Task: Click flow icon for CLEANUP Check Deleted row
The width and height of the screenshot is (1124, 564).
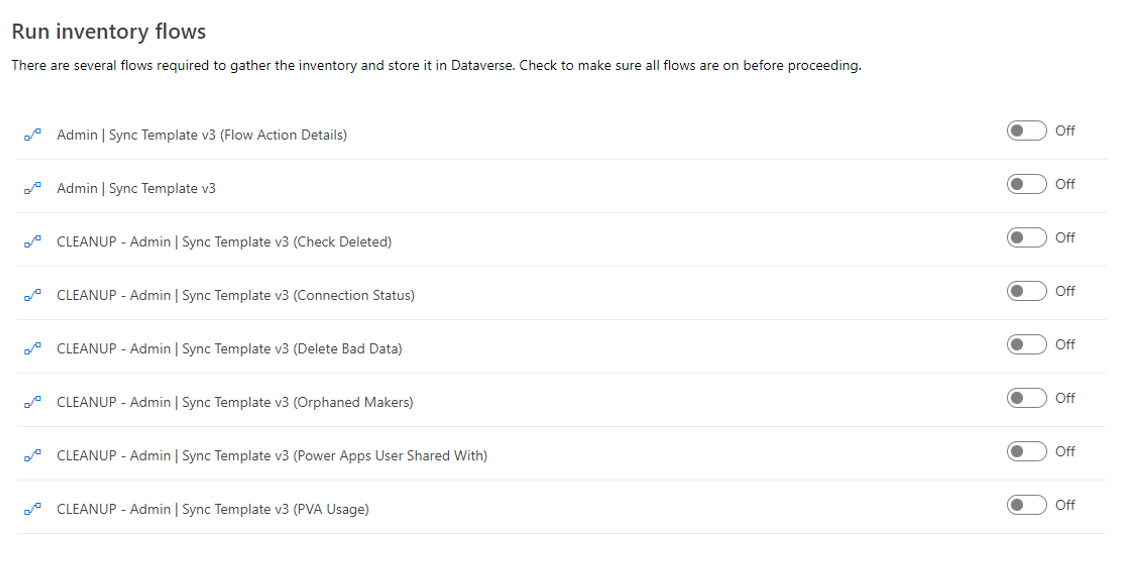Action: click(x=32, y=242)
